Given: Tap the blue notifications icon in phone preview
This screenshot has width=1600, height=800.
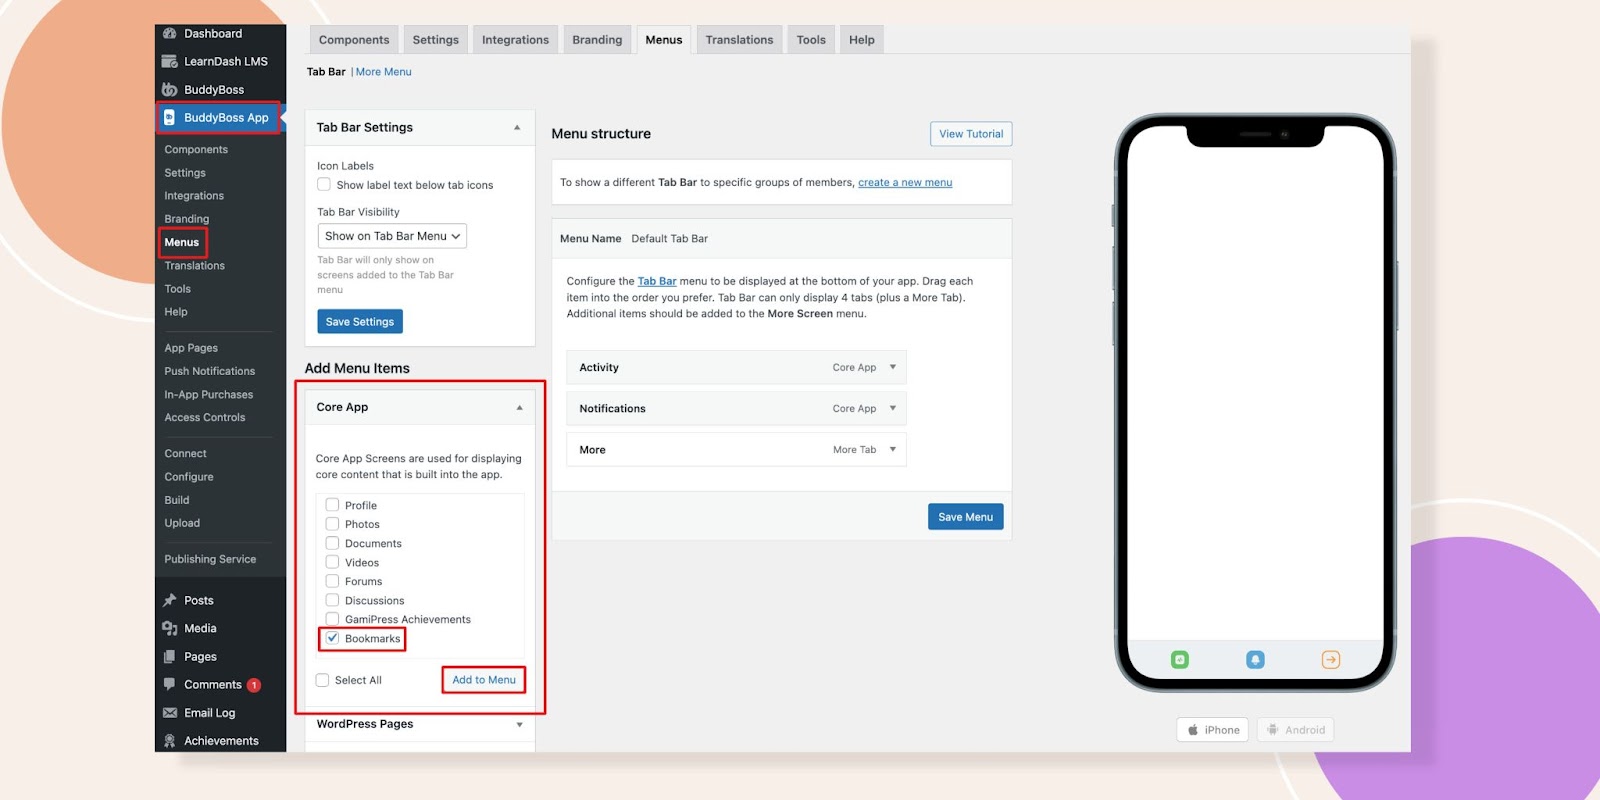Looking at the screenshot, I should 1255,660.
